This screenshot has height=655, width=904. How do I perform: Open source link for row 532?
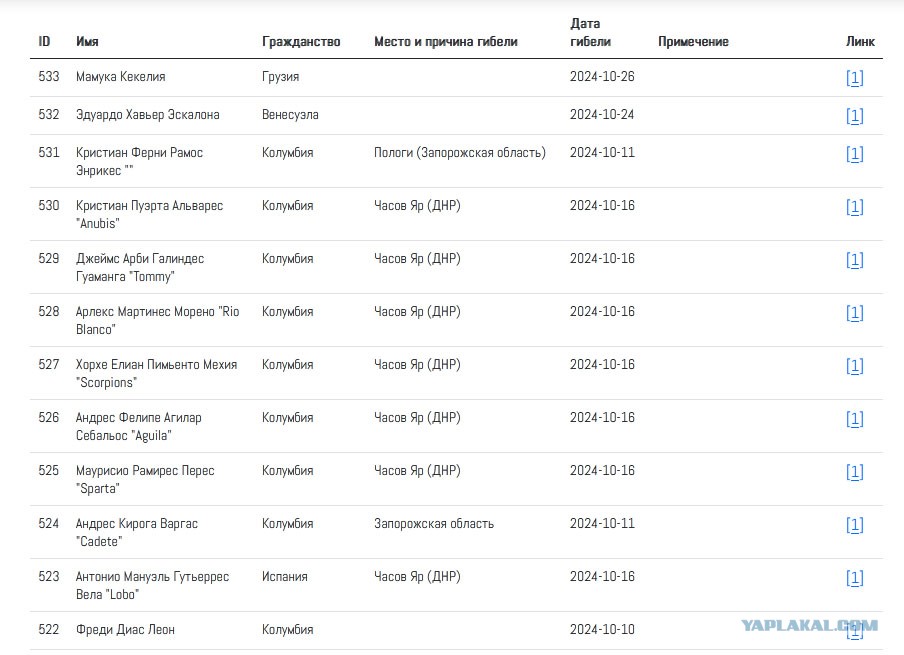(854, 115)
